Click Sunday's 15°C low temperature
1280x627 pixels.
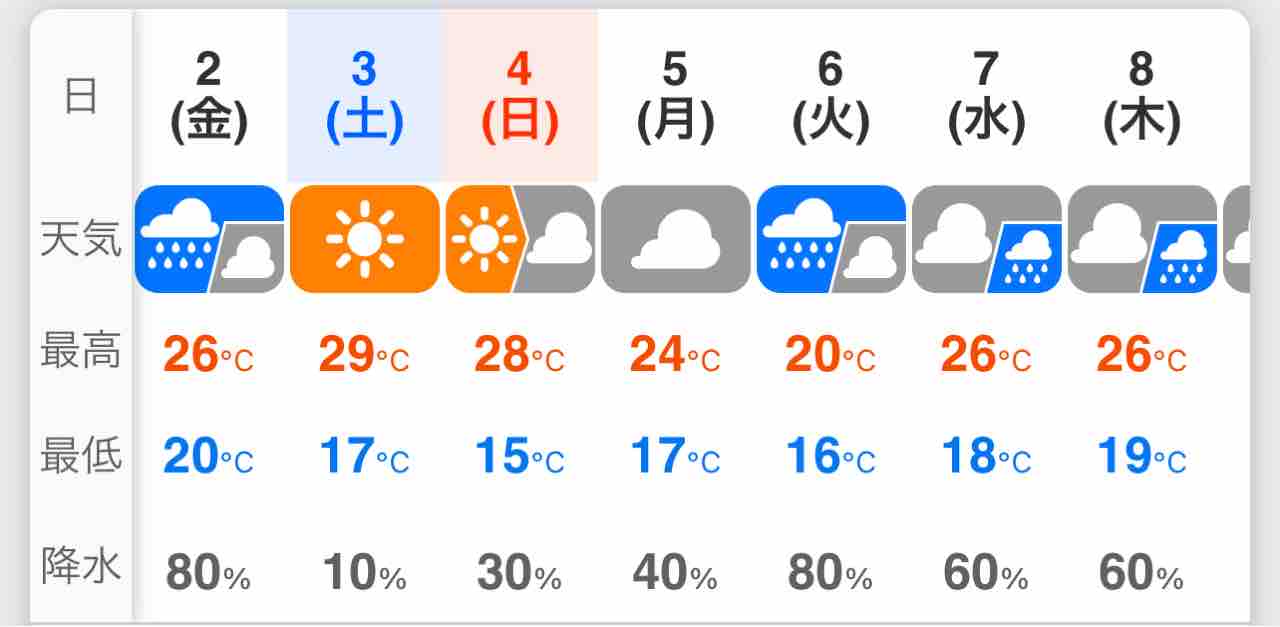[x=520, y=457]
